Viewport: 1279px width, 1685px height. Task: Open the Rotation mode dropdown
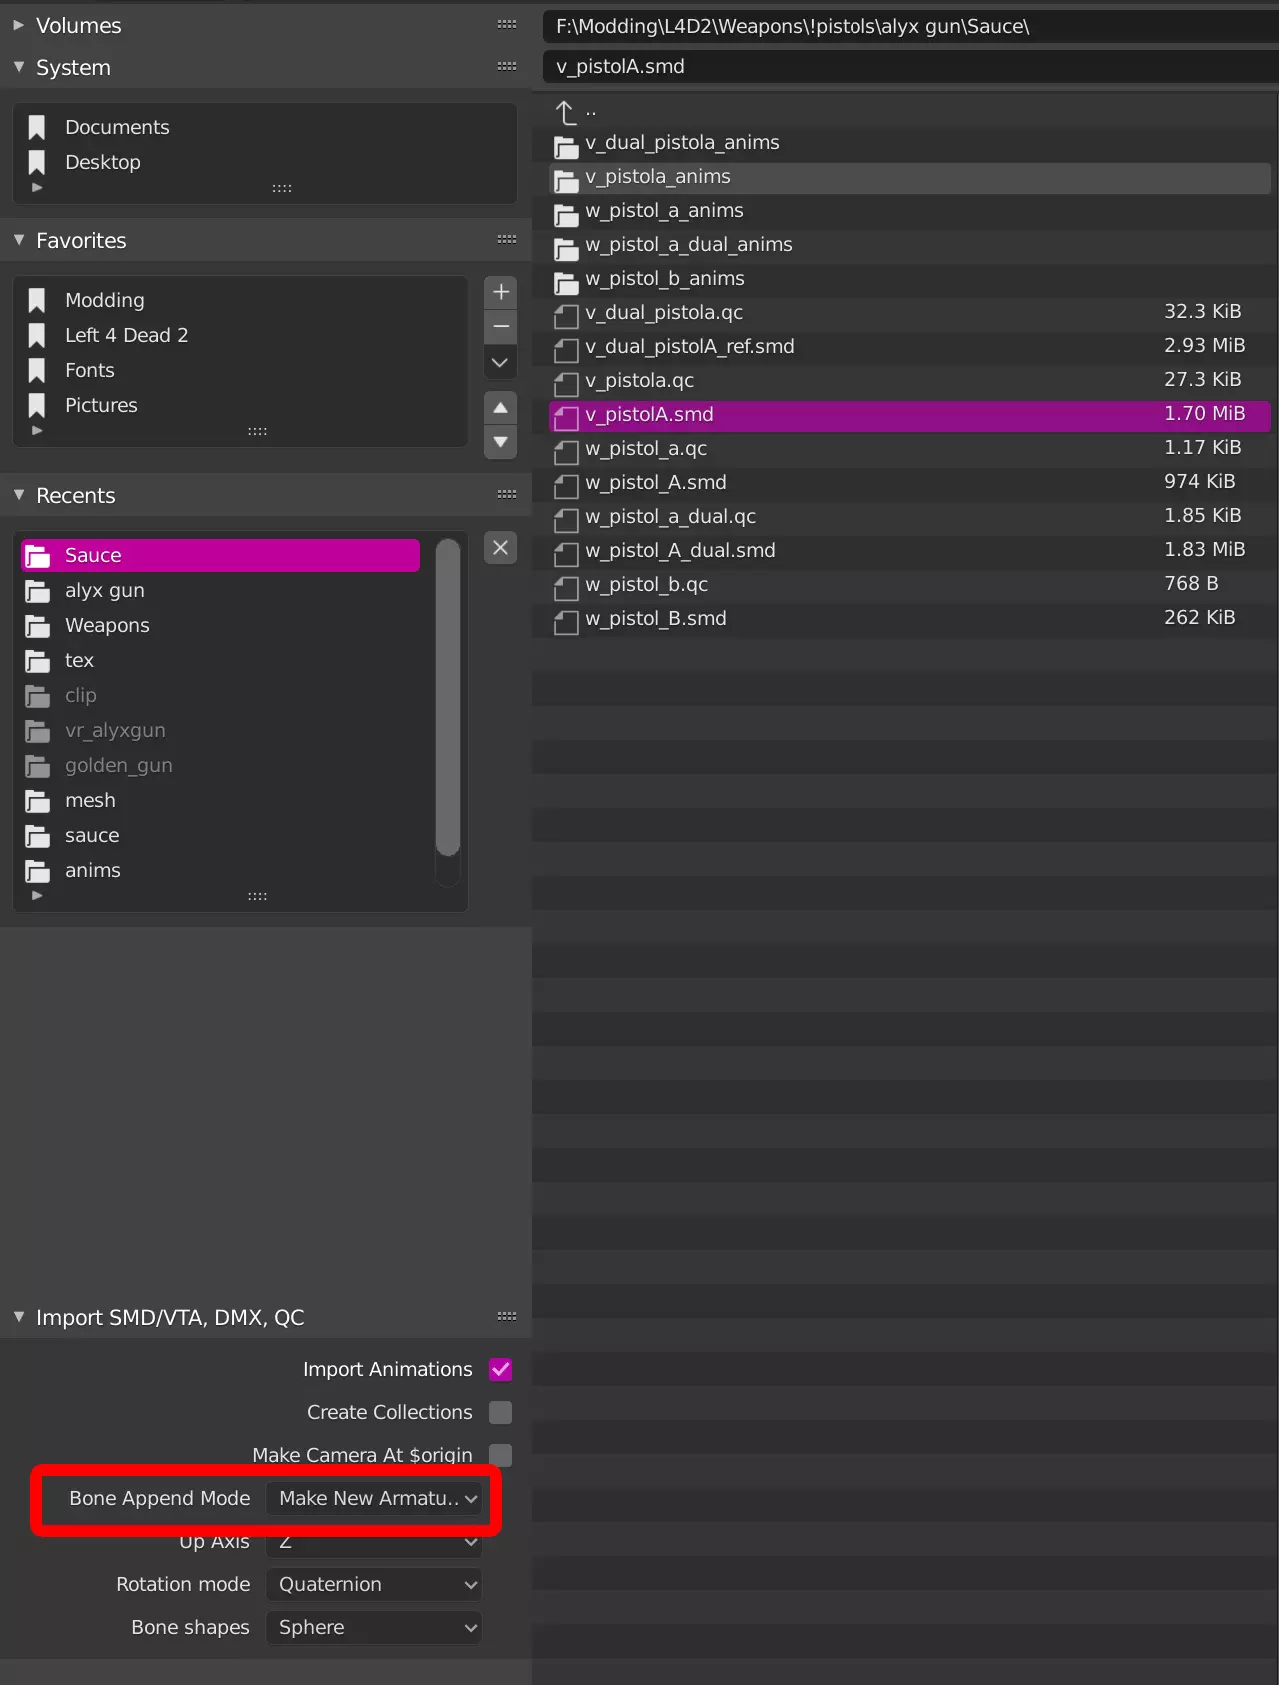374,1584
